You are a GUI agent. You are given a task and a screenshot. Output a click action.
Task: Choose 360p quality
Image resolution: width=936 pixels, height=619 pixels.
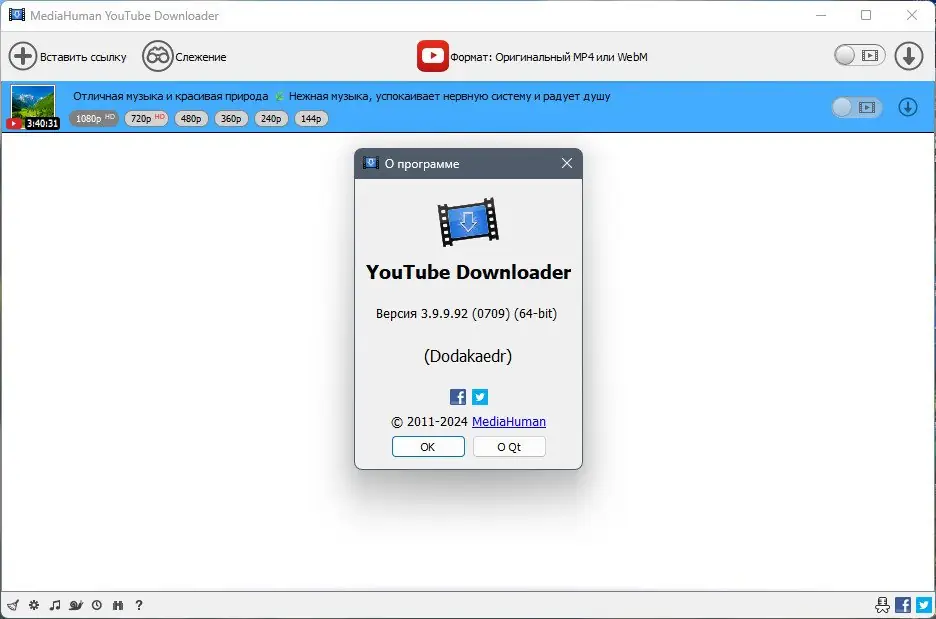tap(231, 119)
